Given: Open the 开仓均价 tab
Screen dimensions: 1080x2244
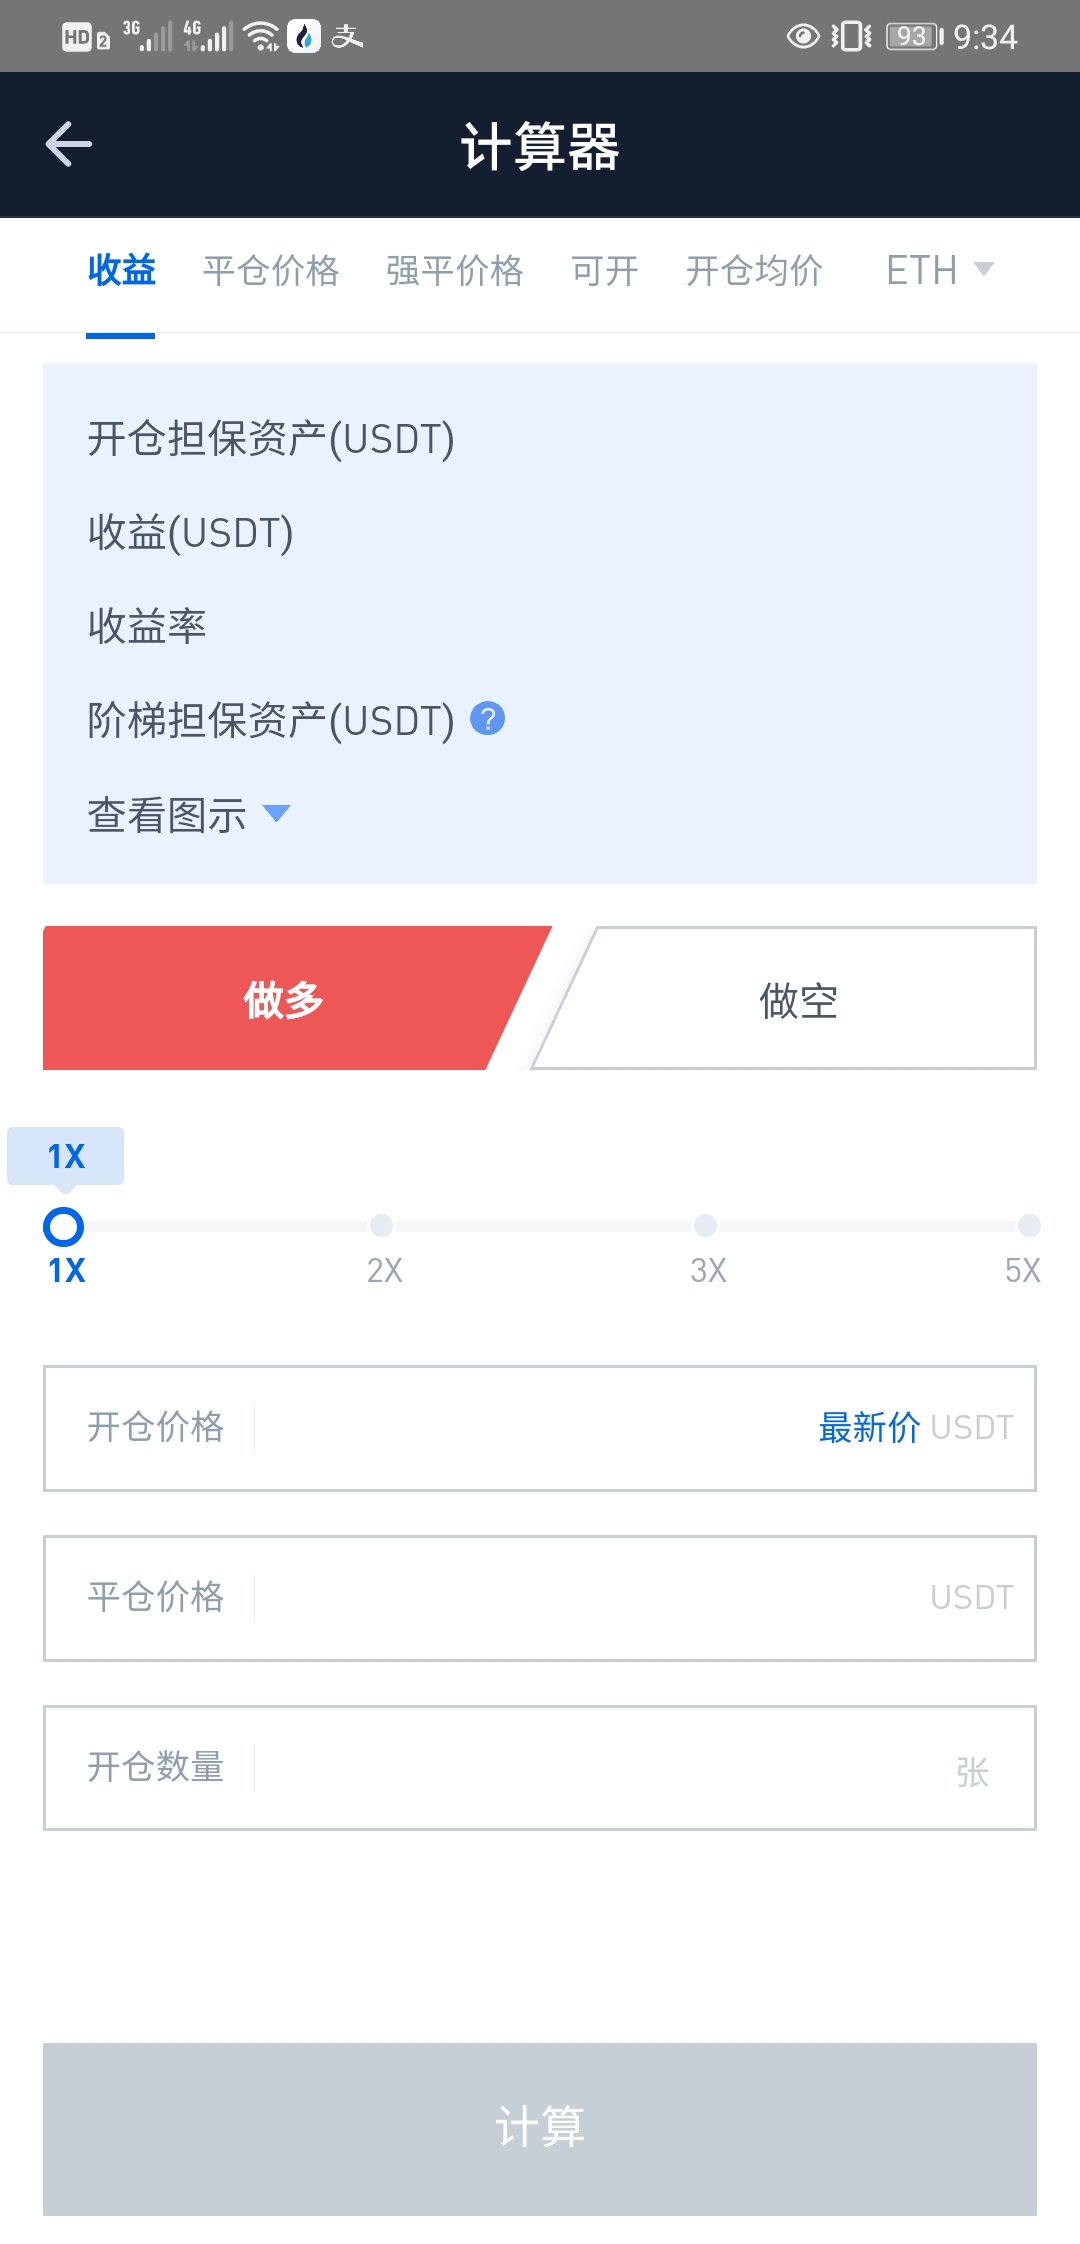Looking at the screenshot, I should click(754, 270).
